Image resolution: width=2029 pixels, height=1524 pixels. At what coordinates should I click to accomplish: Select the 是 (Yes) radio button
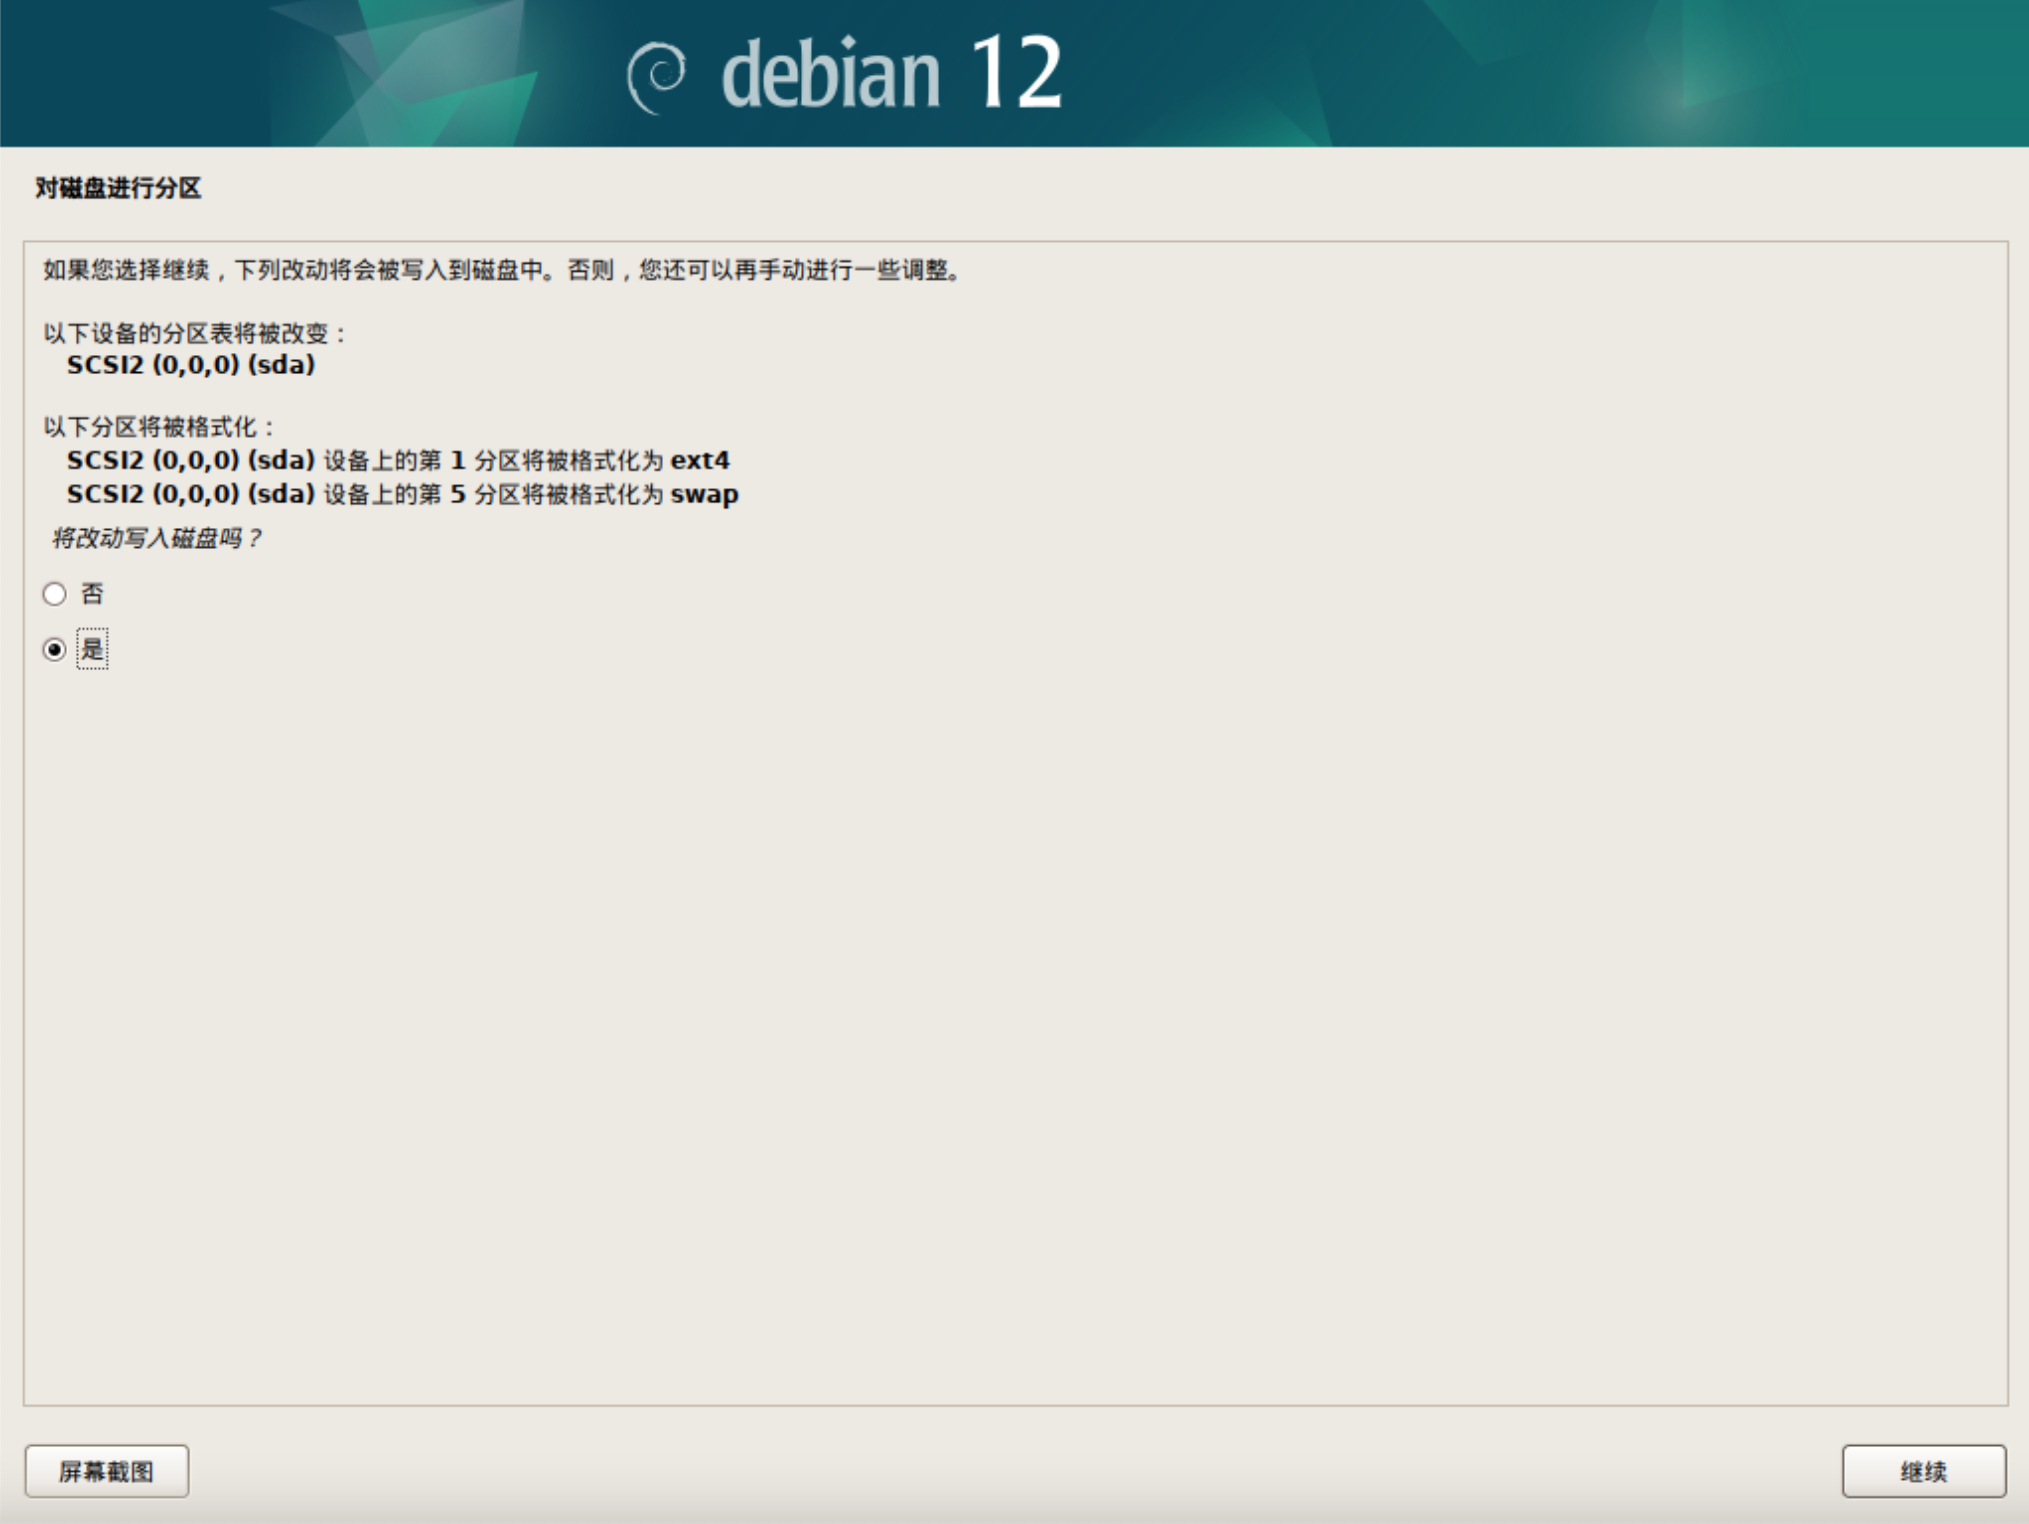[x=55, y=650]
